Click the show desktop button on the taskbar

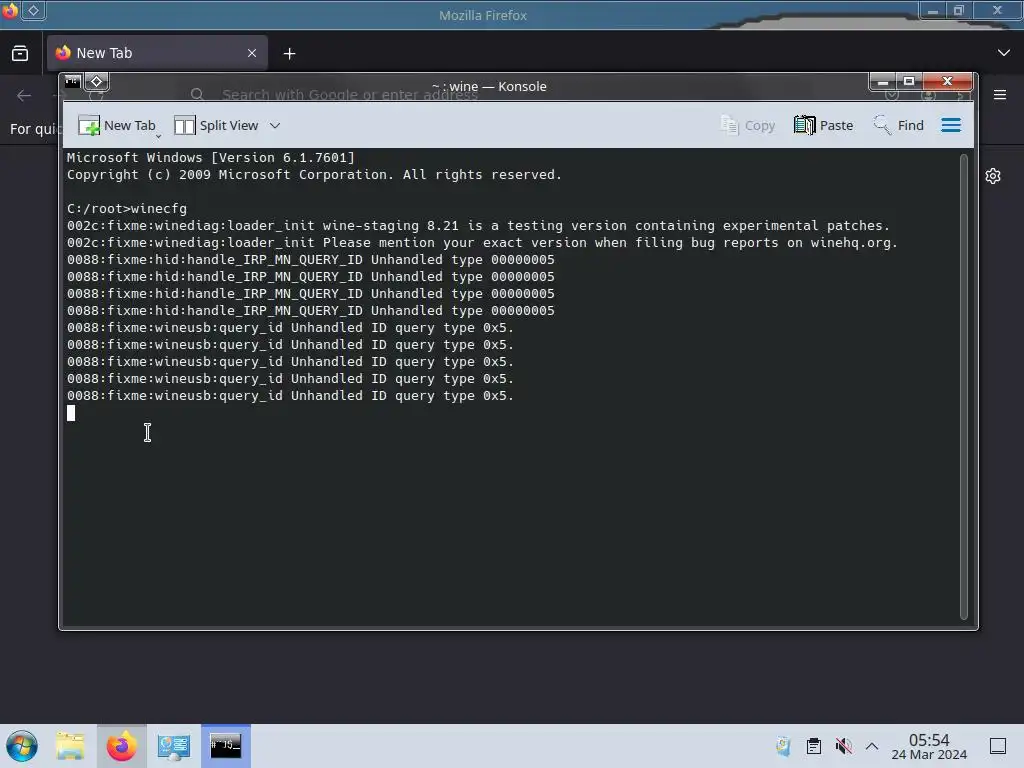point(998,746)
